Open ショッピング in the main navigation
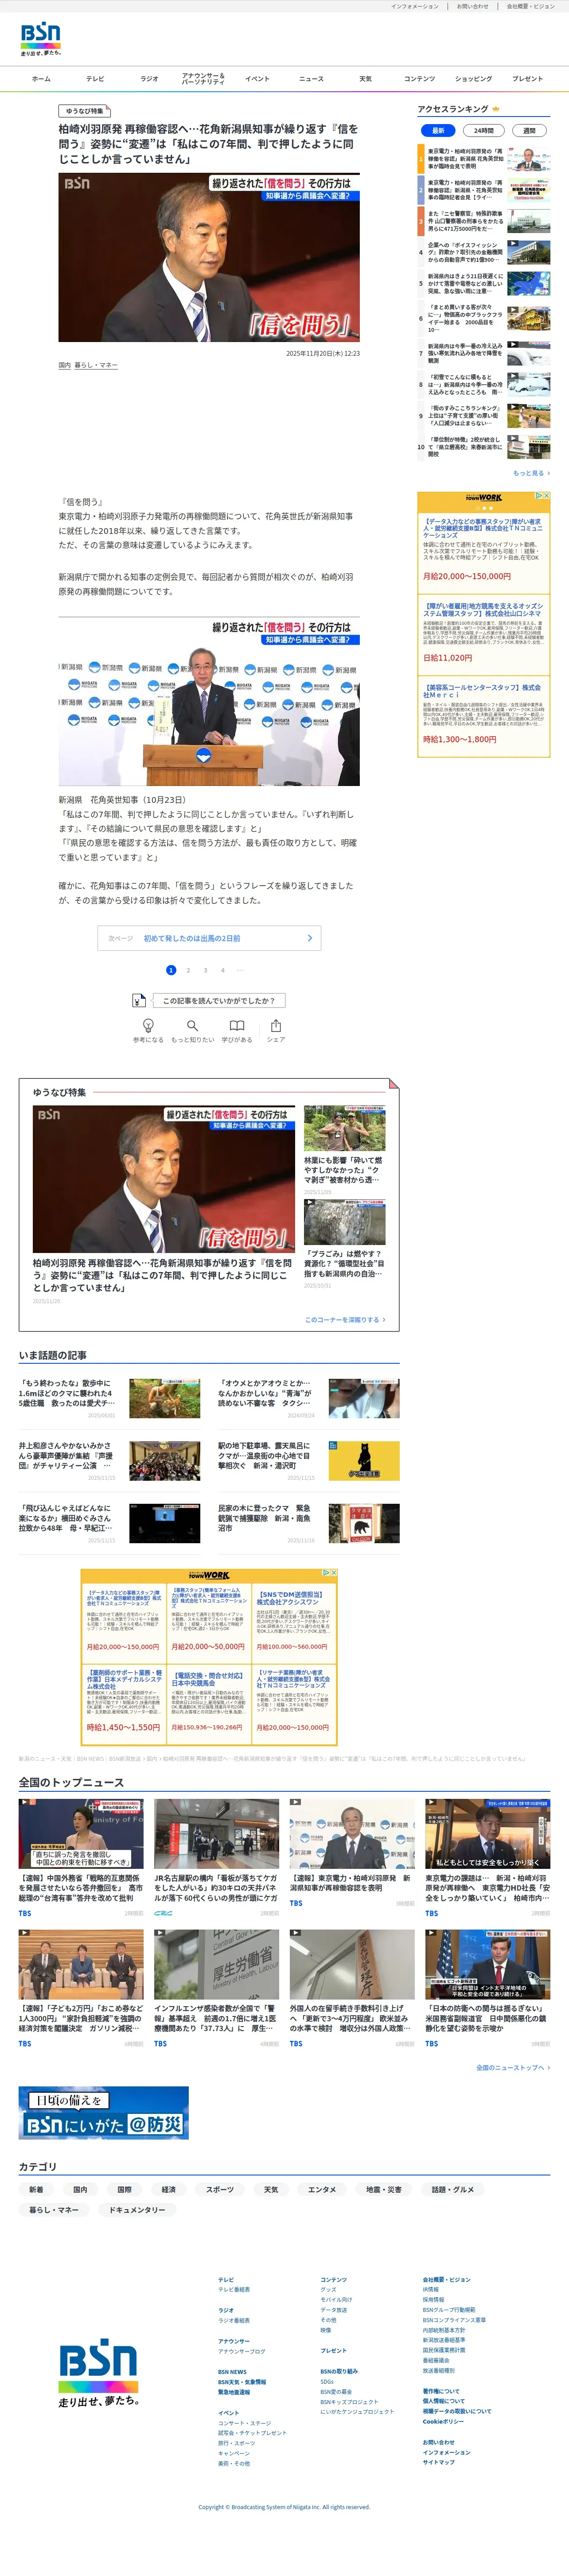569x2576 pixels. click(x=473, y=79)
